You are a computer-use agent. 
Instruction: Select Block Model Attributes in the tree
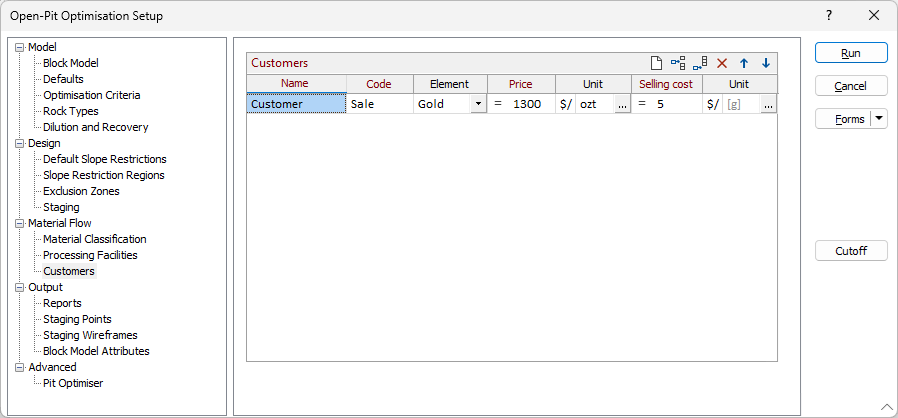click(96, 352)
